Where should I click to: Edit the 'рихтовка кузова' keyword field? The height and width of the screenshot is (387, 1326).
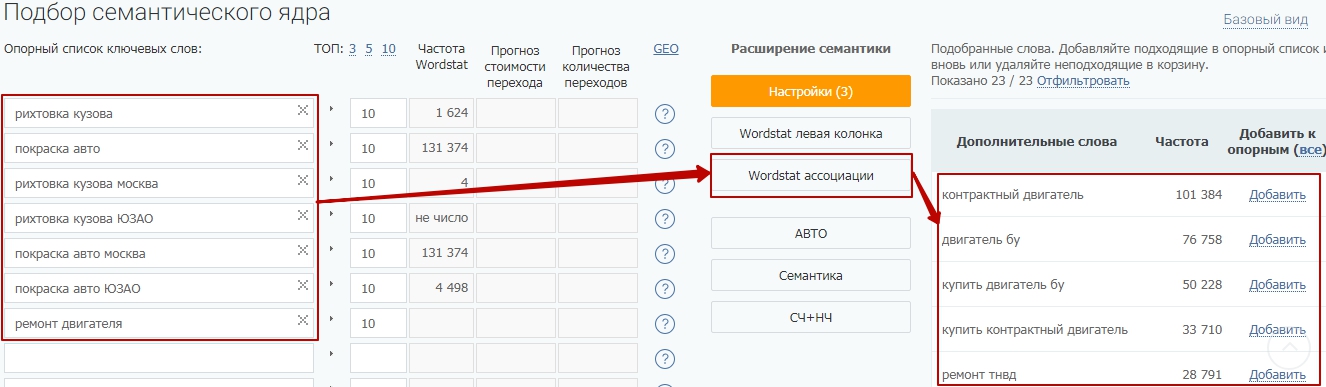click(x=160, y=114)
